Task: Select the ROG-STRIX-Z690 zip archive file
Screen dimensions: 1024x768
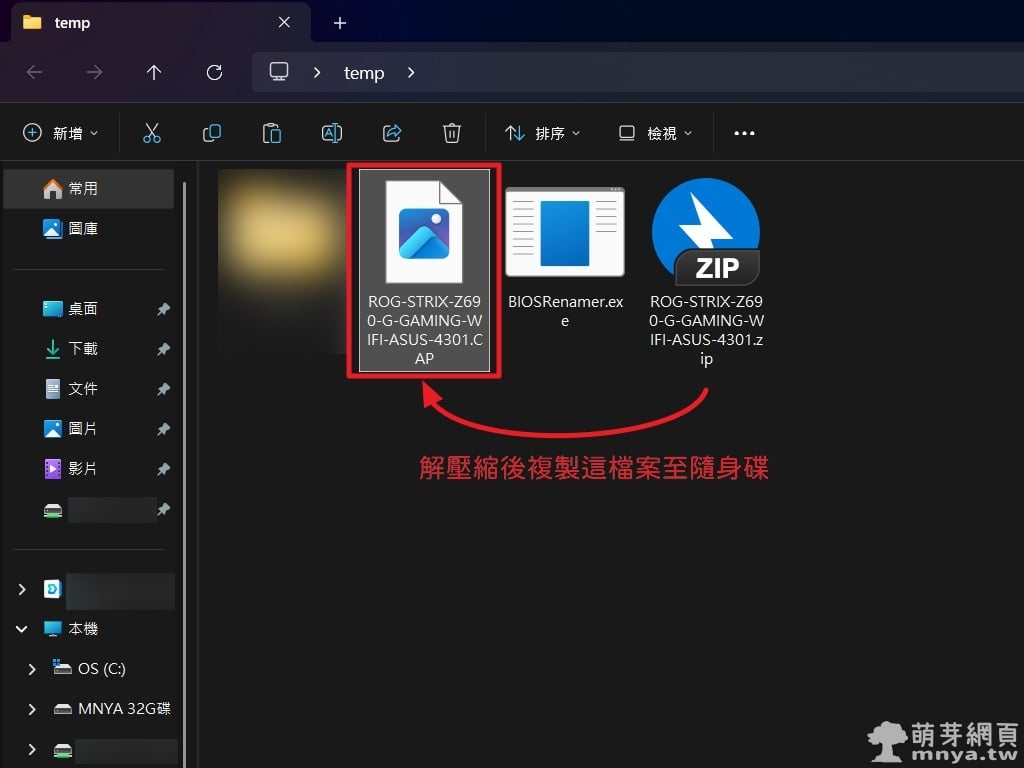Action: [706, 270]
